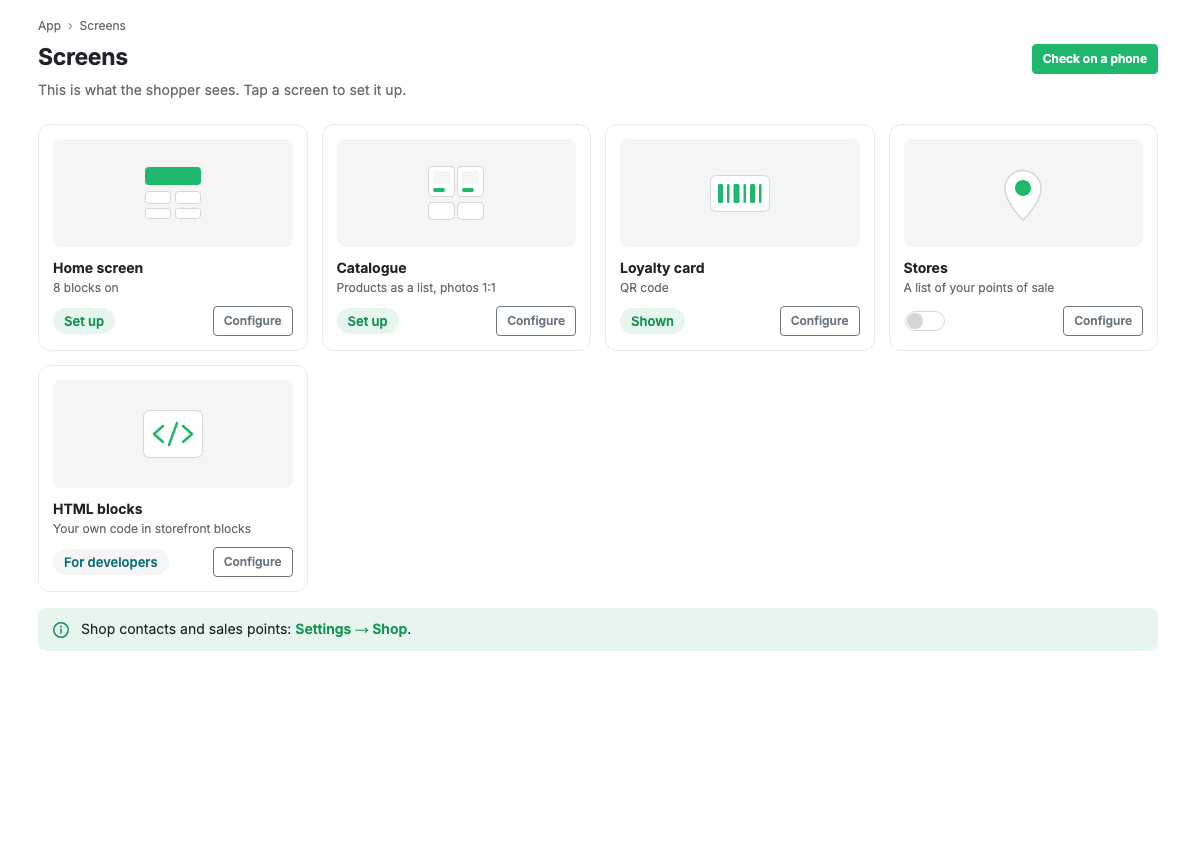Click the For developers badge
The width and height of the screenshot is (1196, 848).
(111, 562)
